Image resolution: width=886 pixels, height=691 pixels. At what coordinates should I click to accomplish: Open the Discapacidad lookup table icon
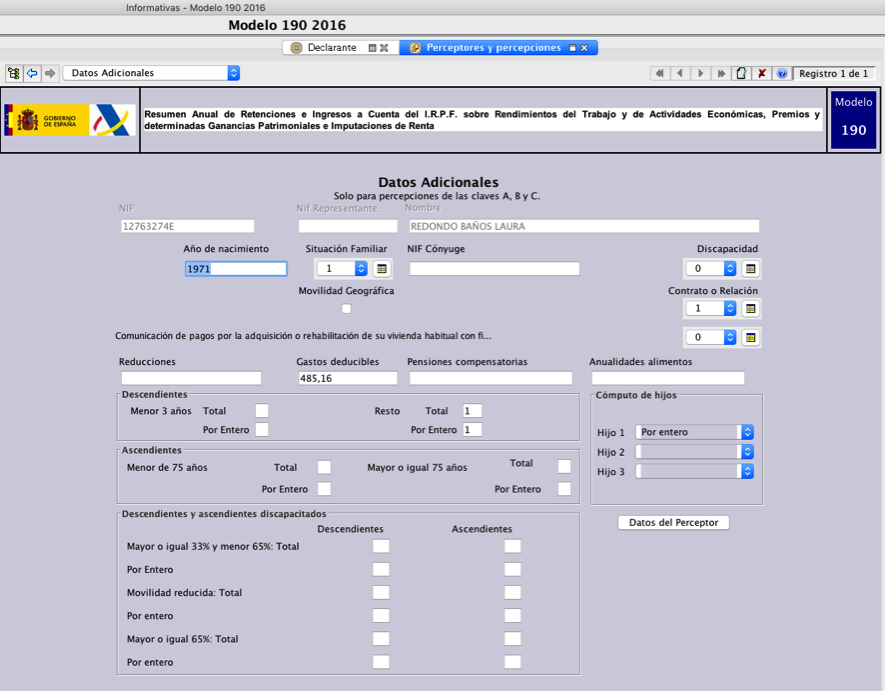pyautogui.click(x=750, y=269)
